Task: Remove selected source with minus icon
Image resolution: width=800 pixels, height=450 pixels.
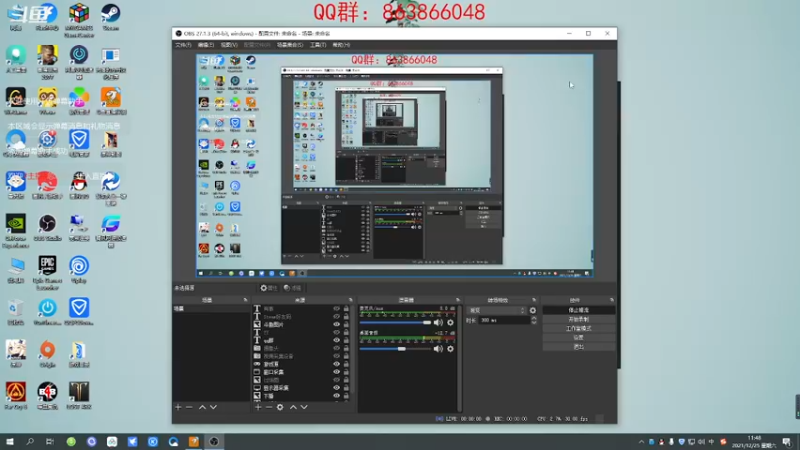Action: (269, 407)
